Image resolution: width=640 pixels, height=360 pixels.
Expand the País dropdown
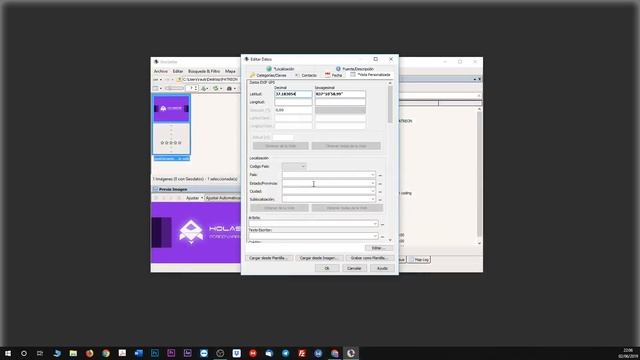point(372,175)
